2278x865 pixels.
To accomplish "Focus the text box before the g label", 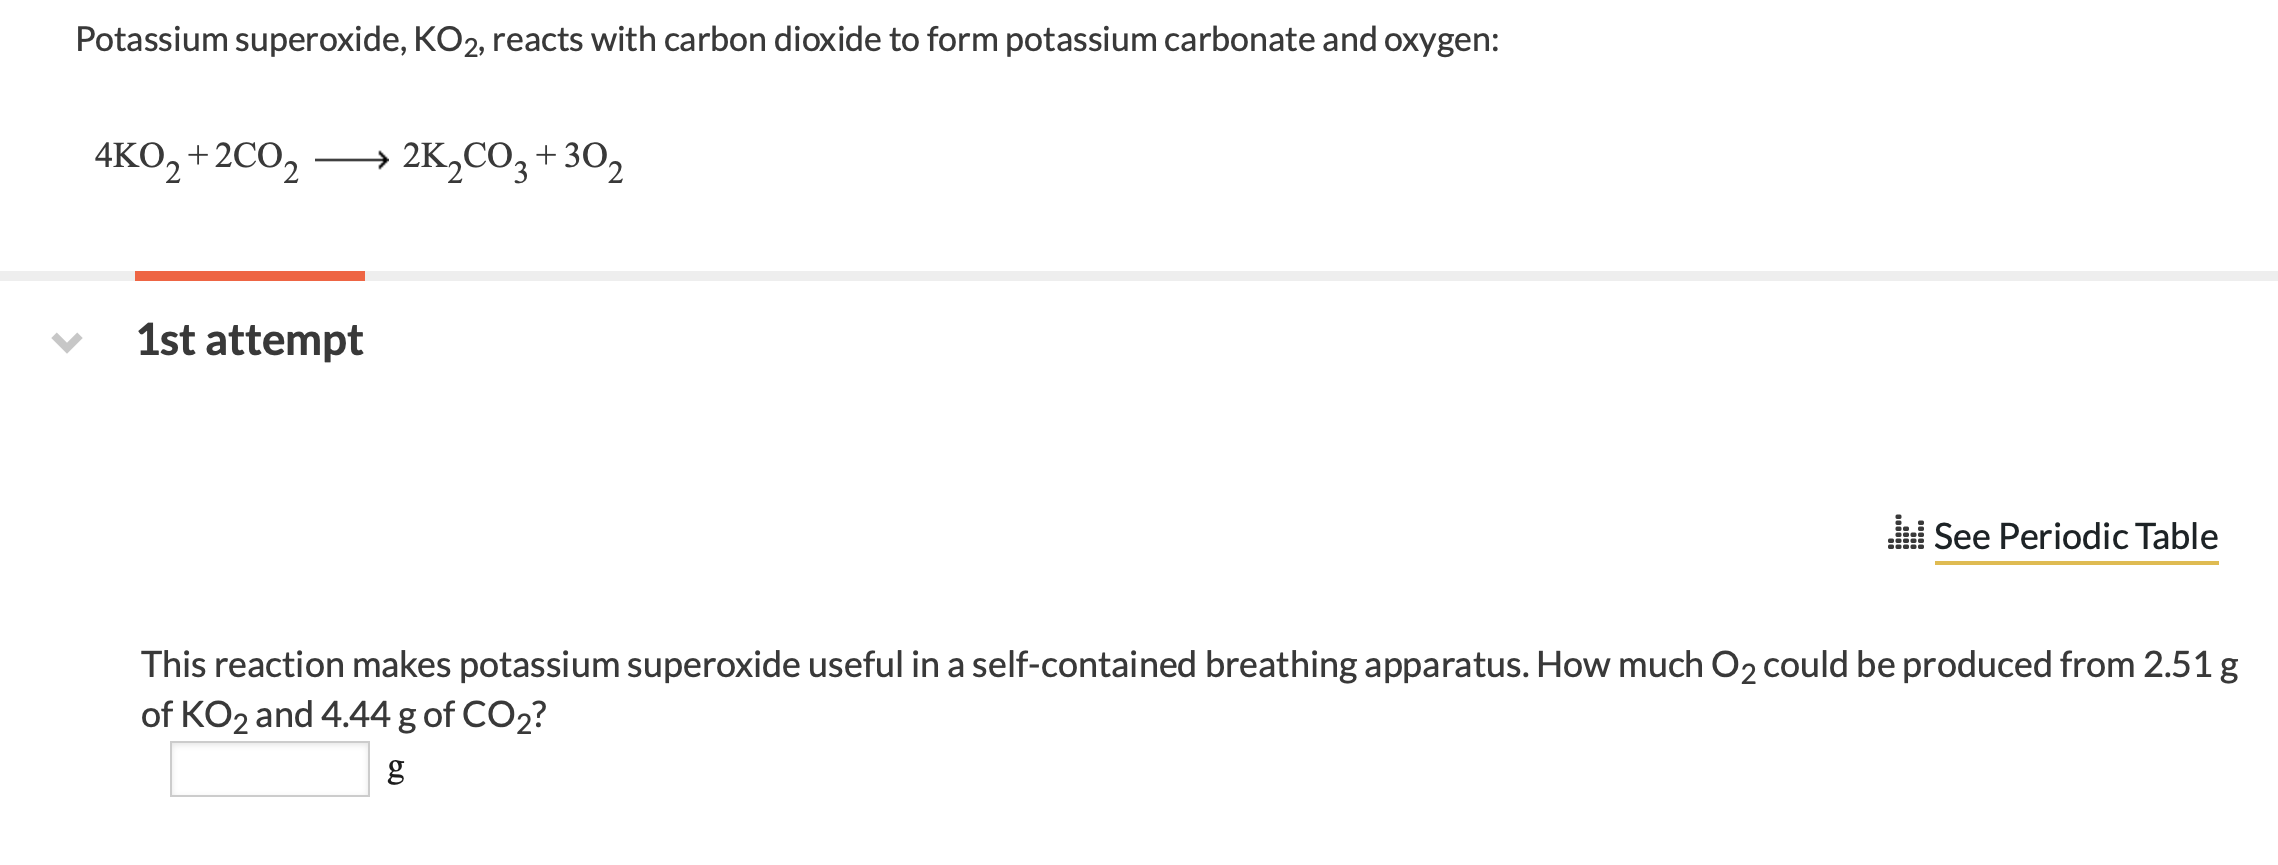I will point(268,767).
